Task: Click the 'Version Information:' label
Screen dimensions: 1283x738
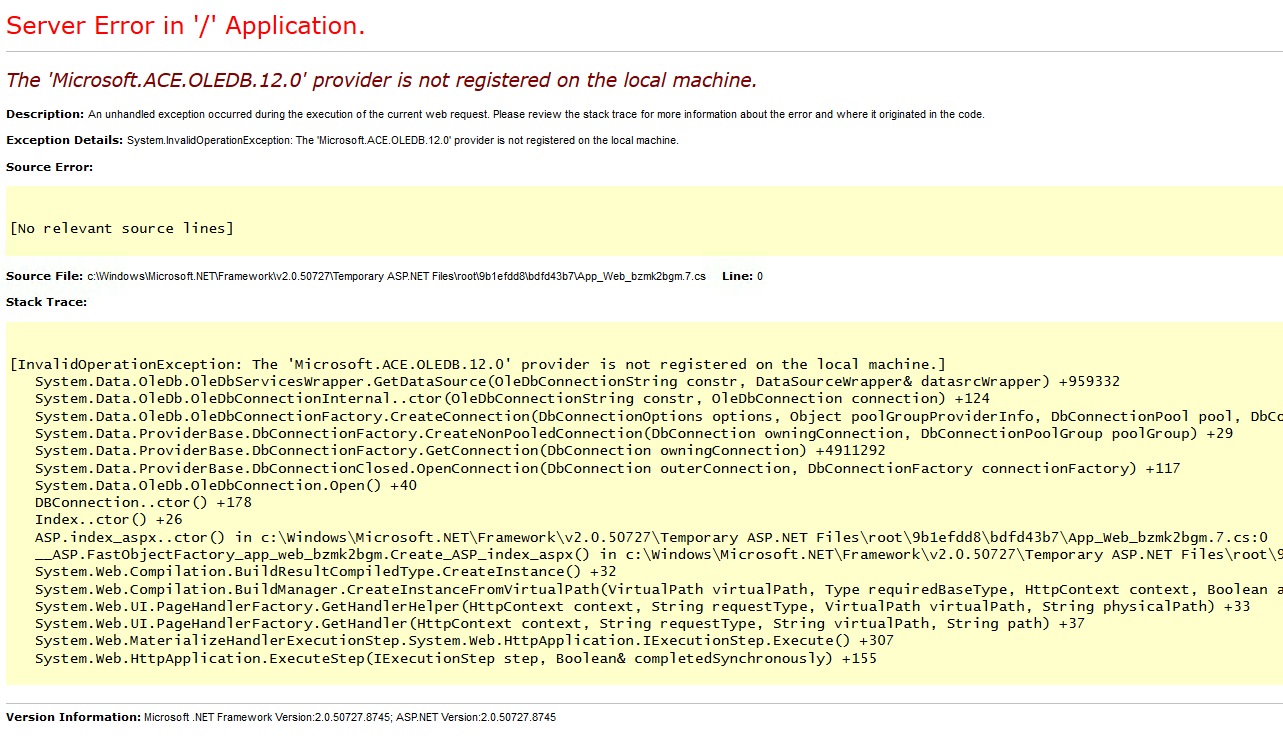Action: point(73,717)
